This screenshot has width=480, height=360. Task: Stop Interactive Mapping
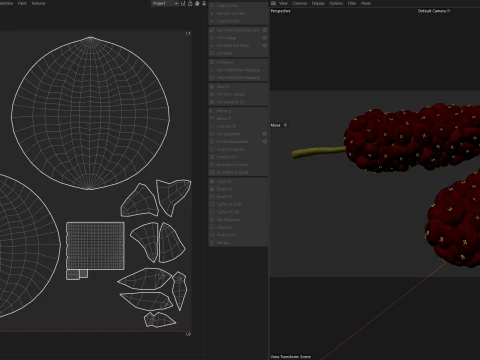pos(238,77)
